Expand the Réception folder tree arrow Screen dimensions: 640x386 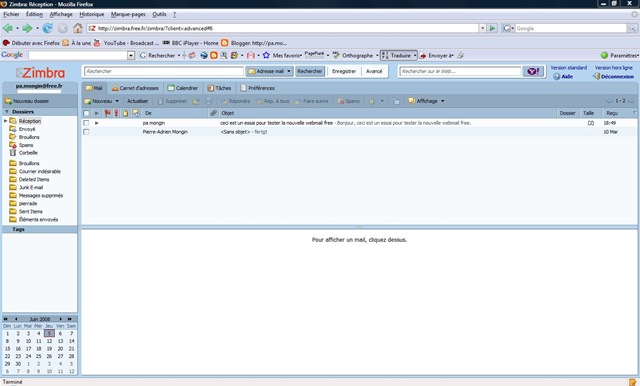[x=5, y=121]
